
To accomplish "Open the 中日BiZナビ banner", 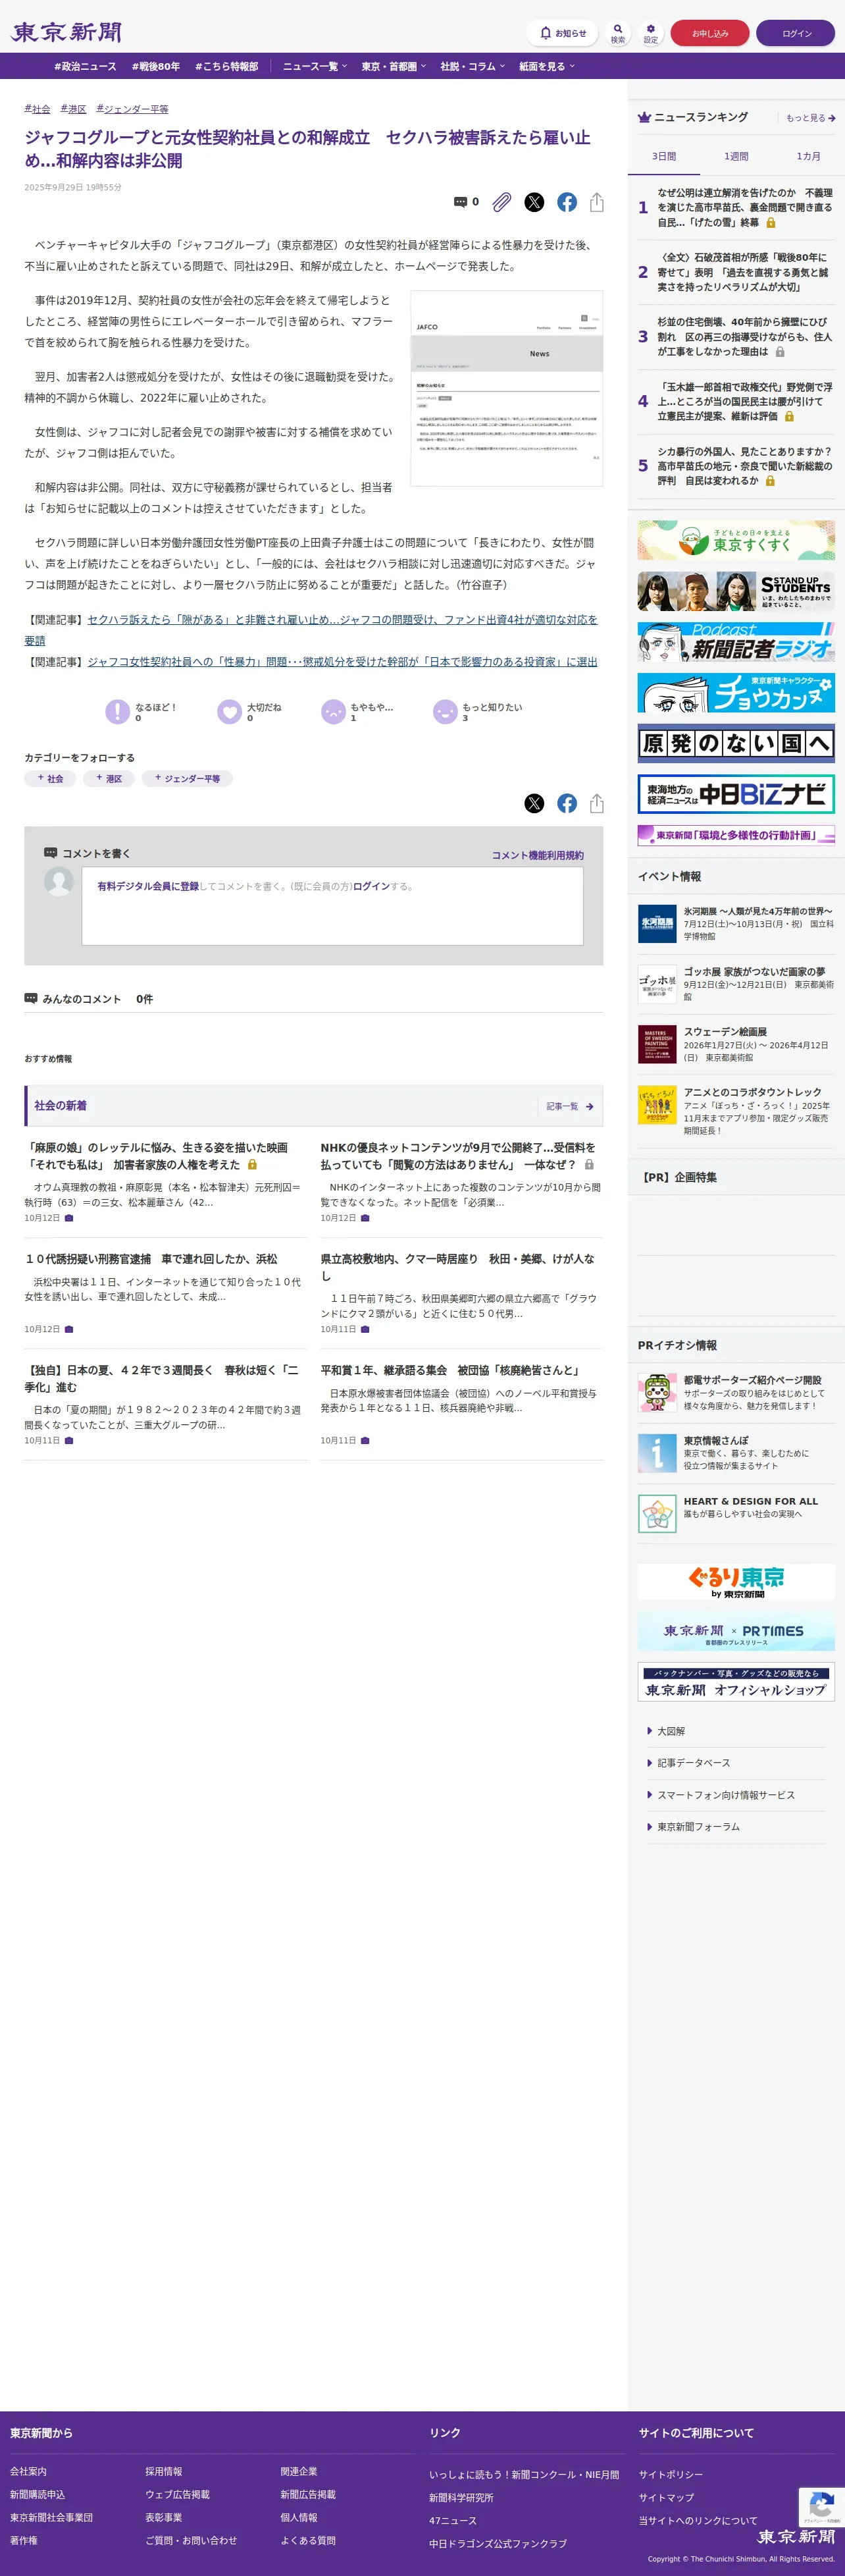I will pos(736,794).
